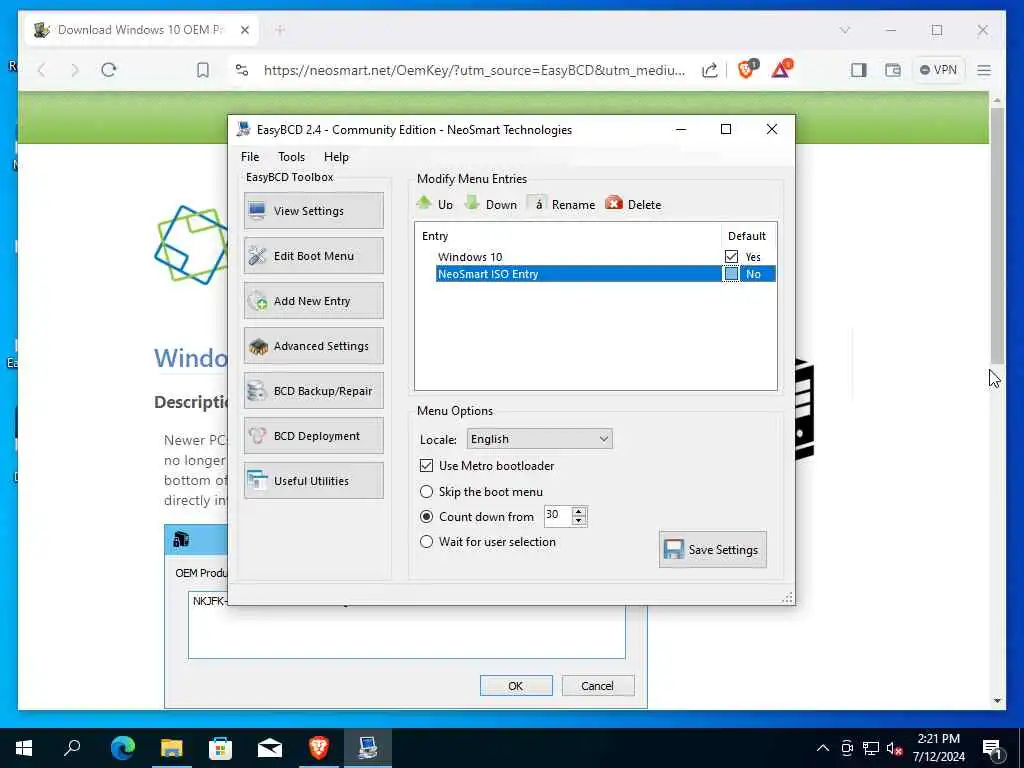The image size is (1024, 768).
Task: Open the tab search dropdown chevron
Action: (x=844, y=30)
